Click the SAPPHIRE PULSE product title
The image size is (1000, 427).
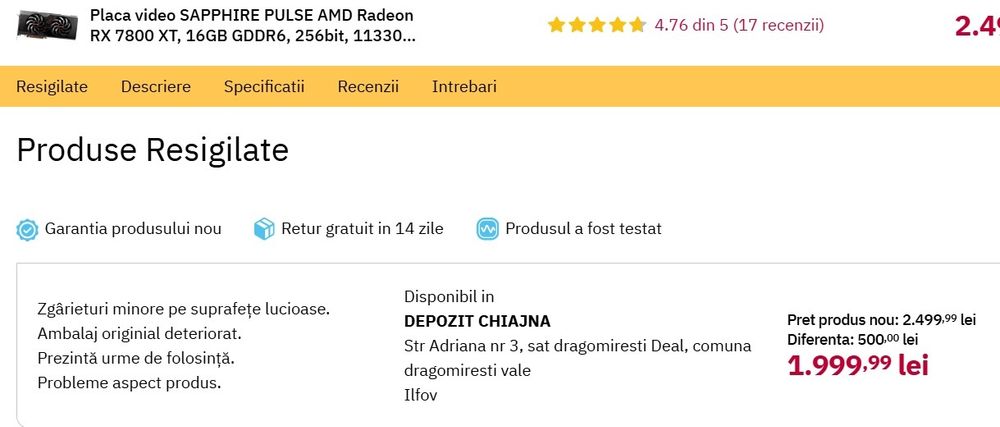pos(252,26)
